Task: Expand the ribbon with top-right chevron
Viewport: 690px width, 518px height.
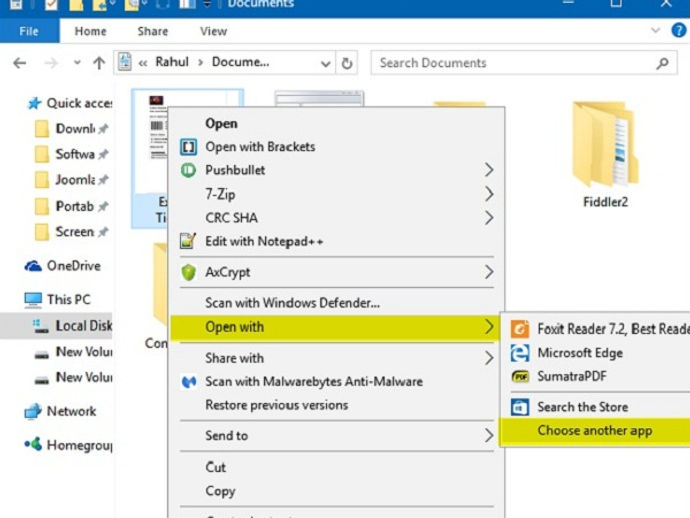Action: pos(656,31)
